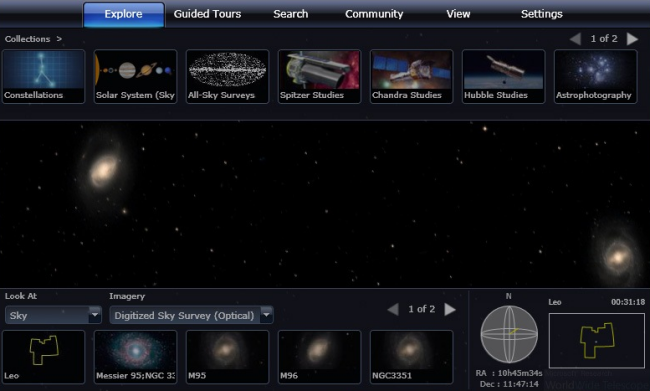The height and width of the screenshot is (391, 650).
Task: Open the Solar System (Sky) collection
Action: pyautogui.click(x=136, y=76)
